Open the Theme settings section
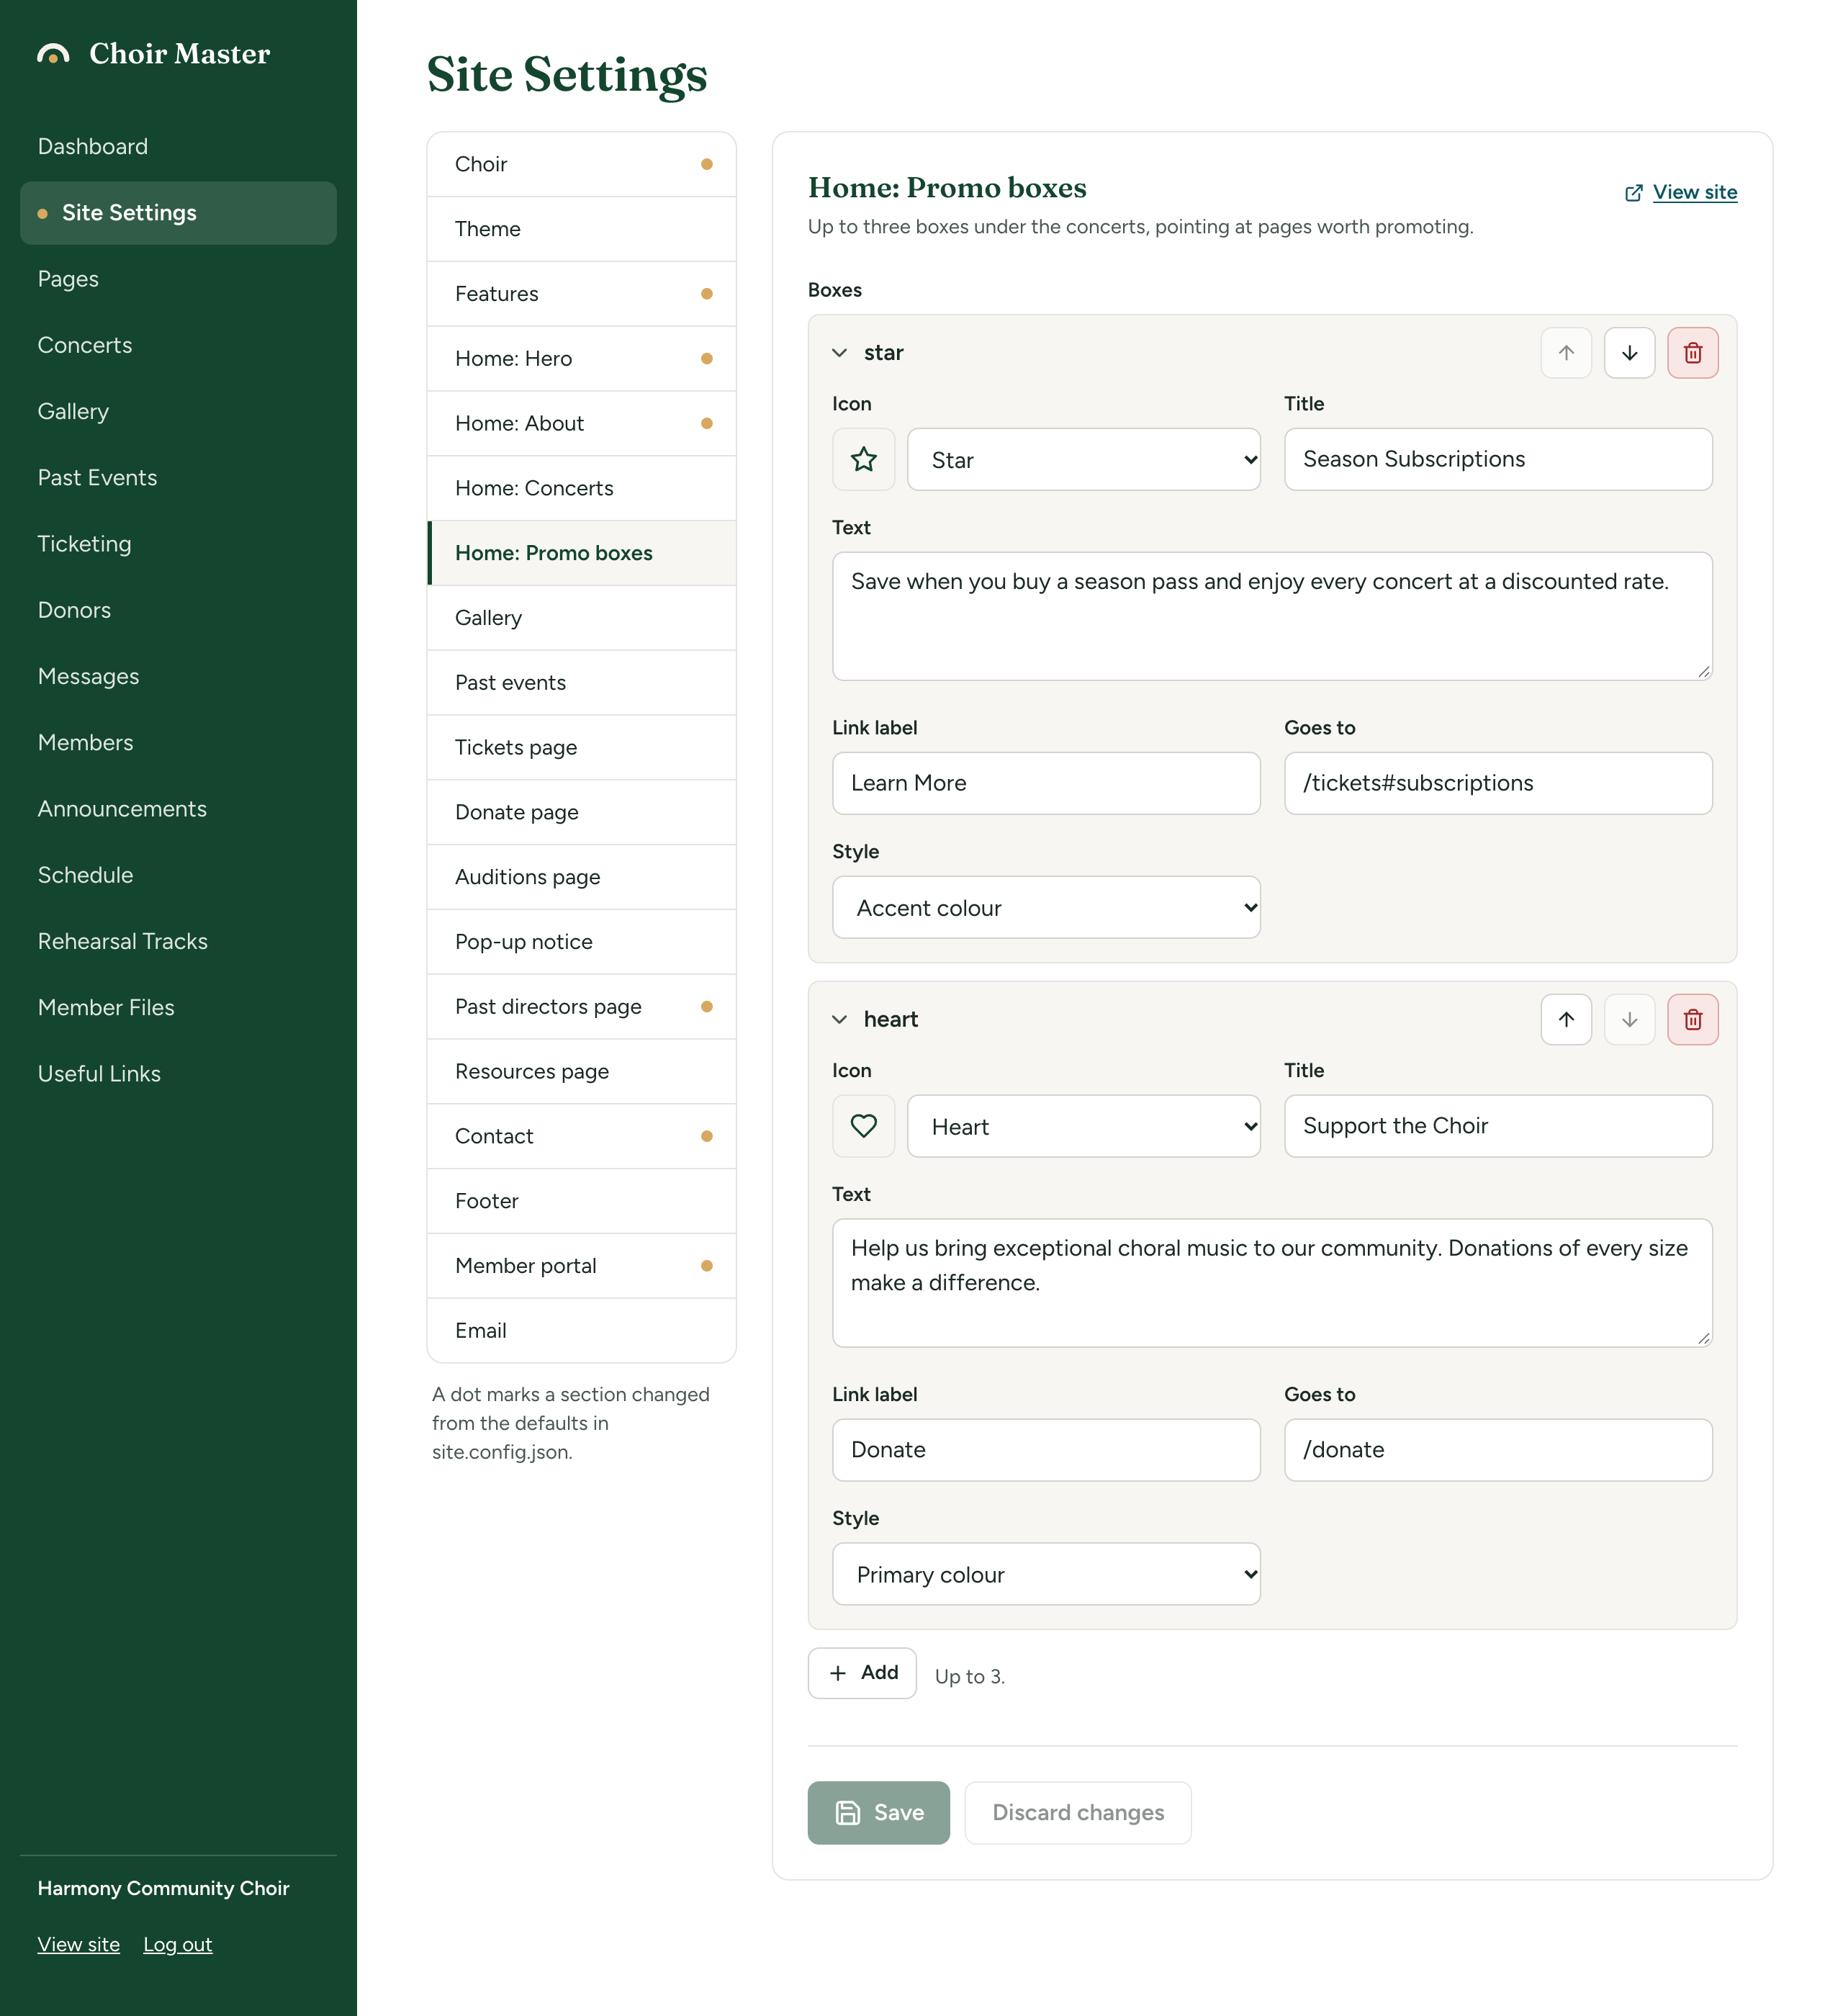Image resolution: width=1843 pixels, height=2016 pixels. point(581,229)
